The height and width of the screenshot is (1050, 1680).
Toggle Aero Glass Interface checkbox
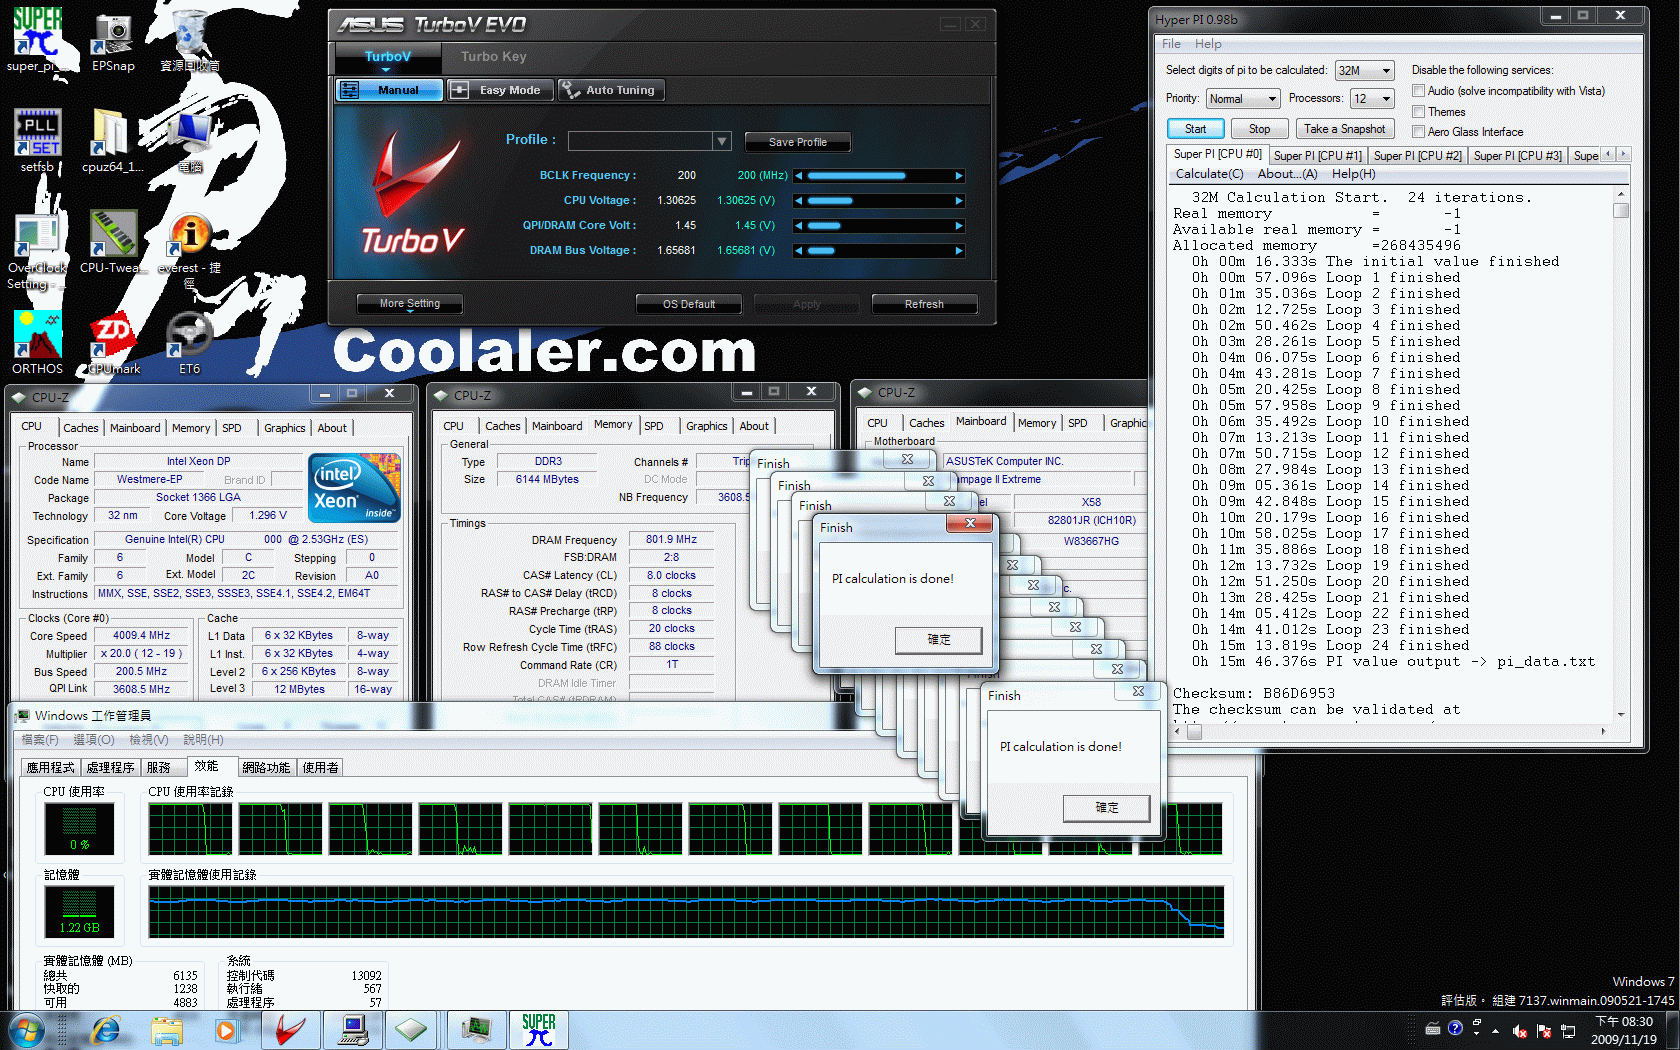tap(1418, 132)
